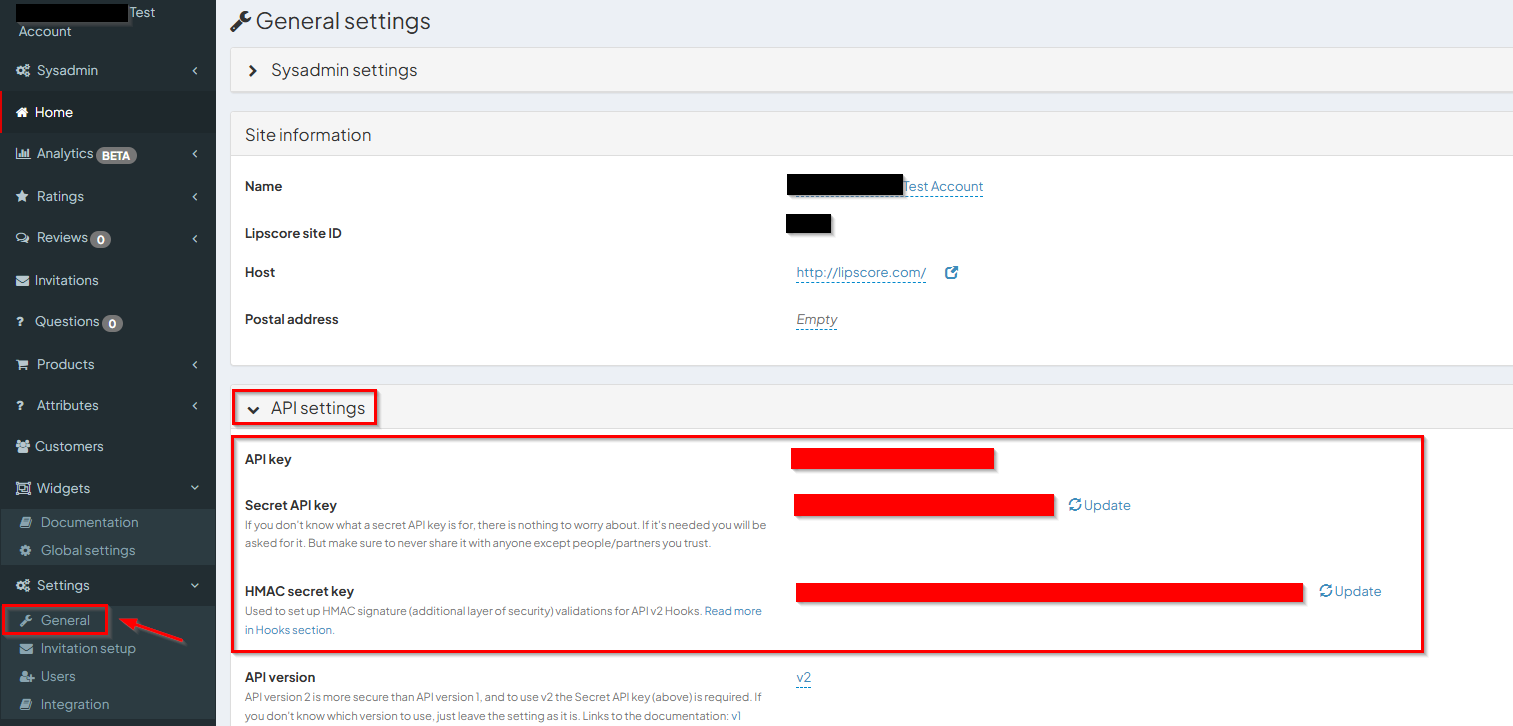This screenshot has width=1513, height=726.
Task: Open the lipscore.com host link
Action: point(861,273)
